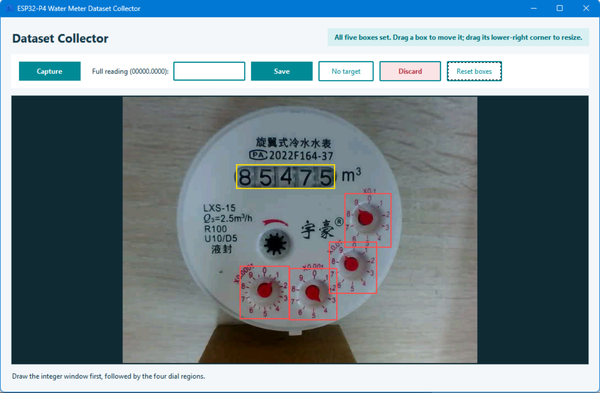Select the yellow integer window box
Image resolution: width=600 pixels, height=393 pixels.
click(285, 176)
